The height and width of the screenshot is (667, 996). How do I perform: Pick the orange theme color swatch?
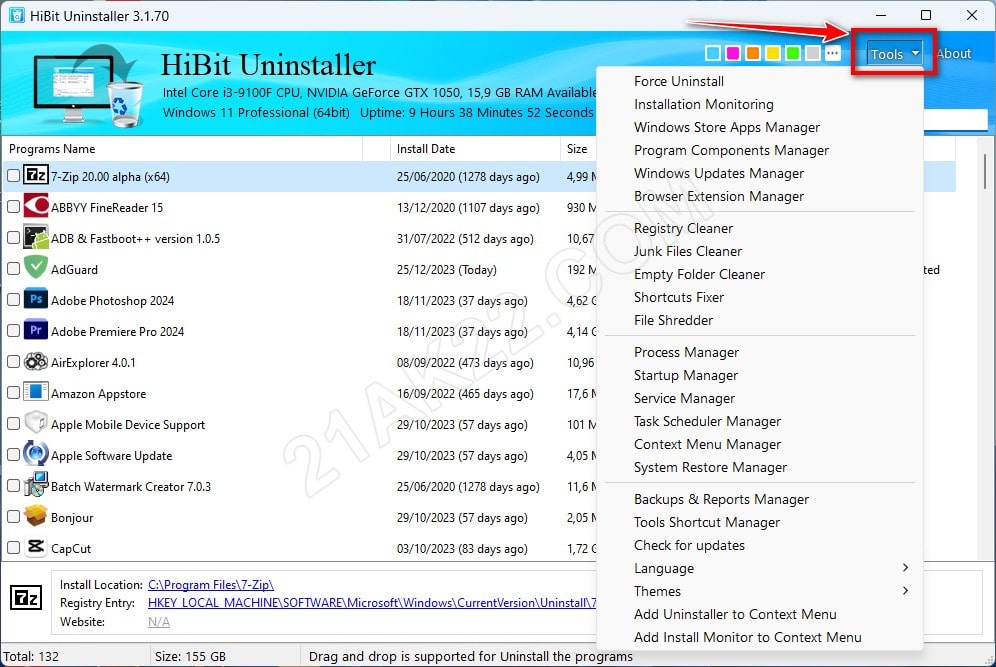753,53
